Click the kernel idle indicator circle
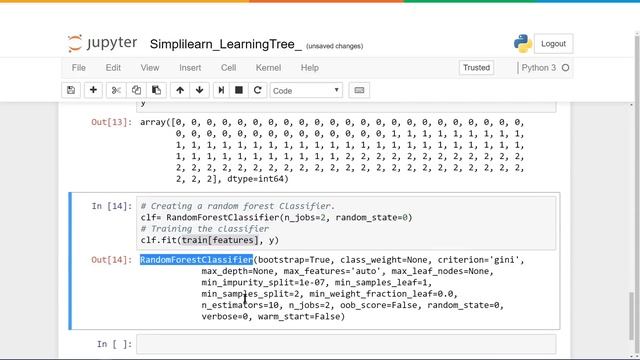This screenshot has width=640, height=360. (565, 68)
